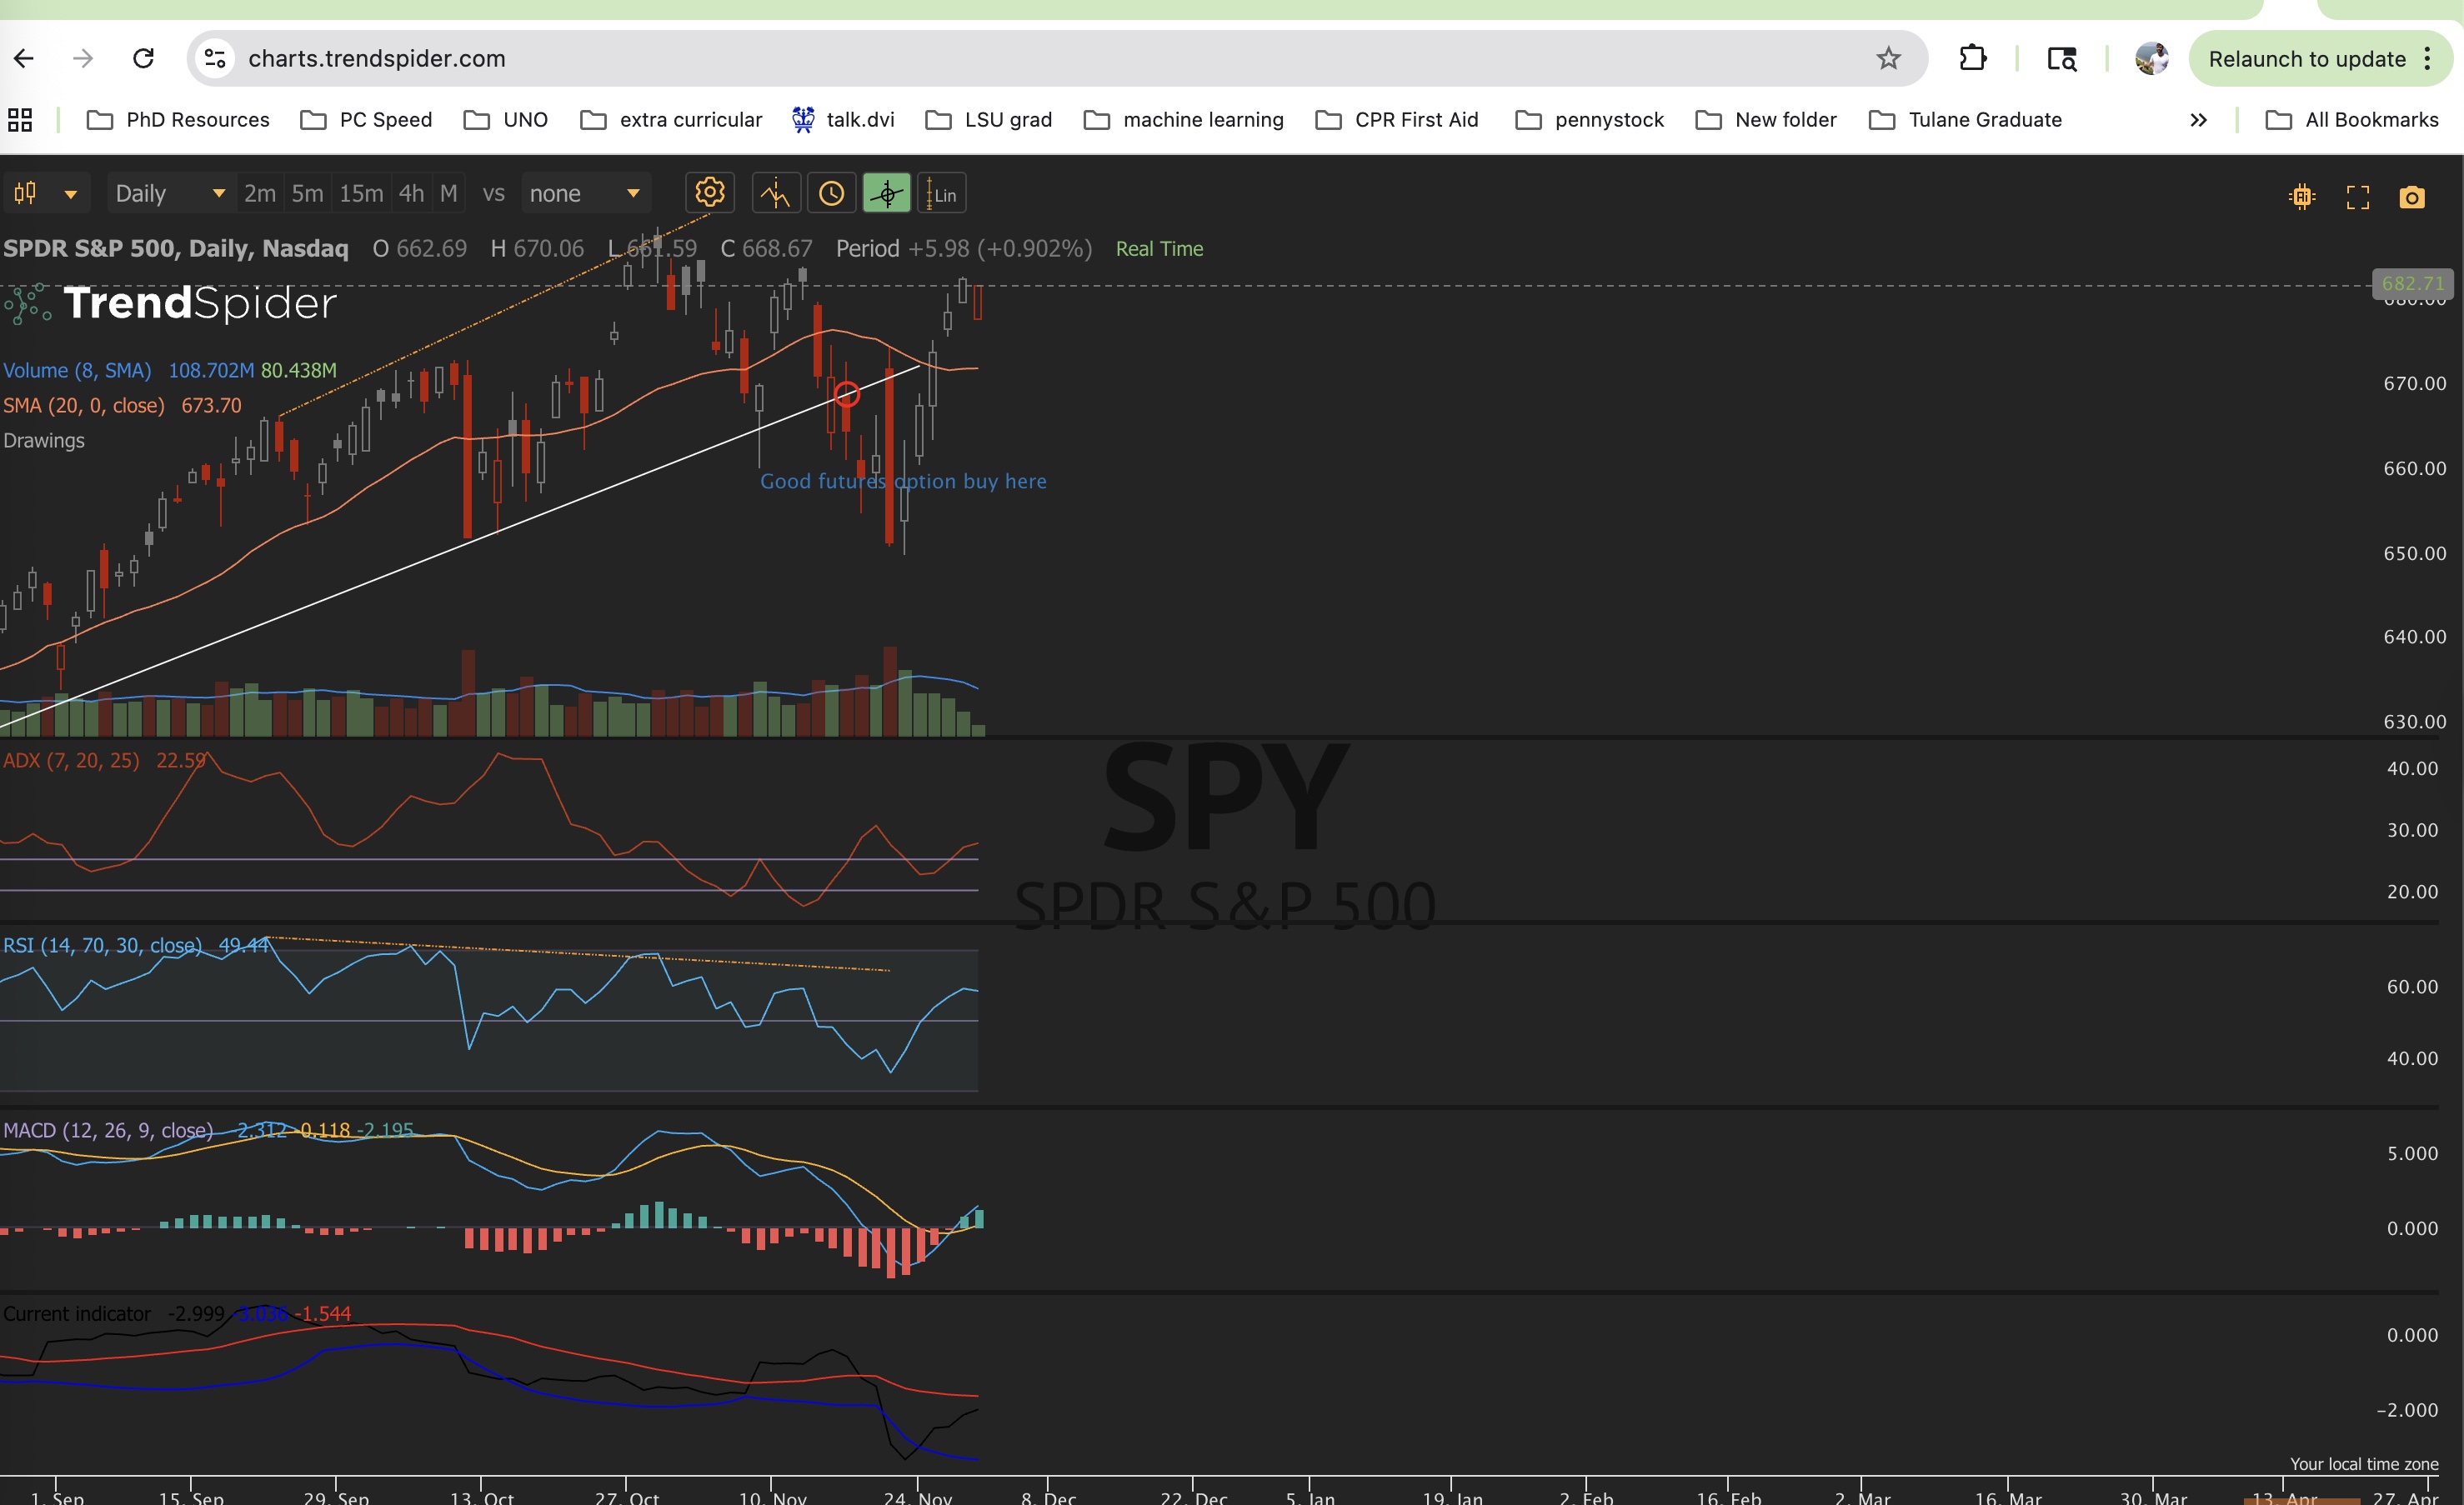Click the orange chip icon top right

point(2302,197)
